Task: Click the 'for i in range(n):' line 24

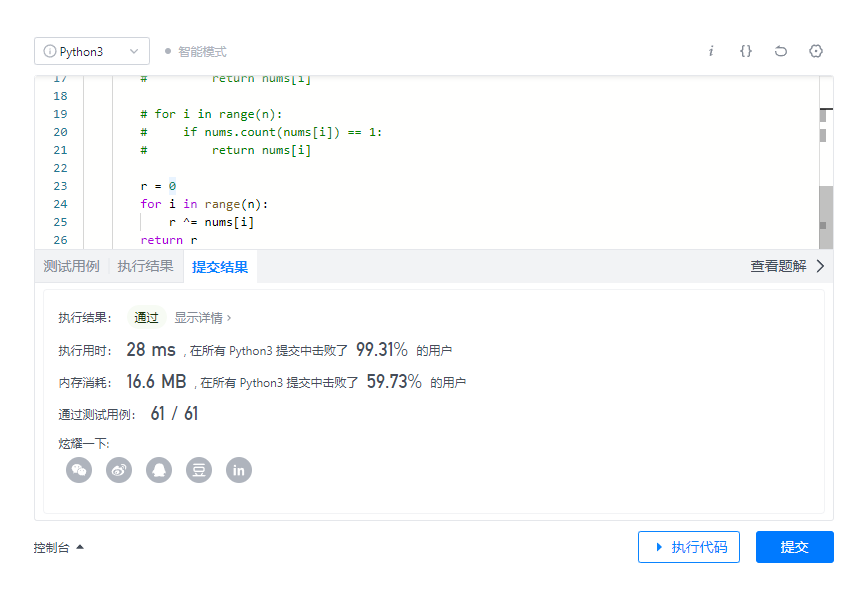Action: [x=204, y=204]
